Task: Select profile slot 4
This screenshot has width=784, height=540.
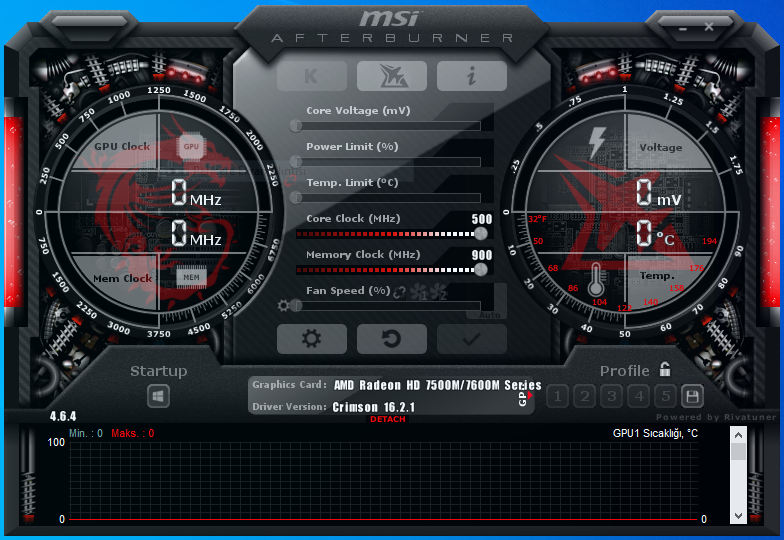Action: pos(638,396)
